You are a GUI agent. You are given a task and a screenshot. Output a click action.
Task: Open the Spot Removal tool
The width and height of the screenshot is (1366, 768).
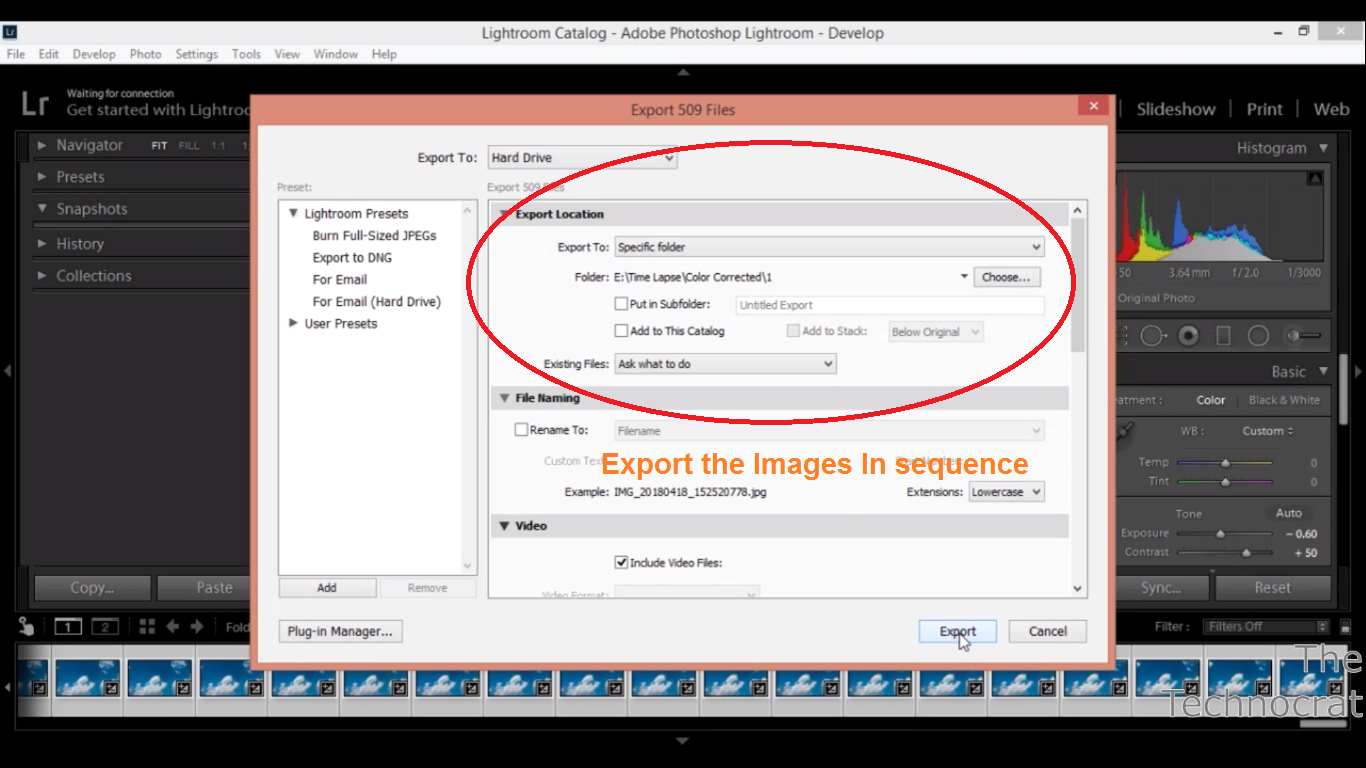[1152, 335]
